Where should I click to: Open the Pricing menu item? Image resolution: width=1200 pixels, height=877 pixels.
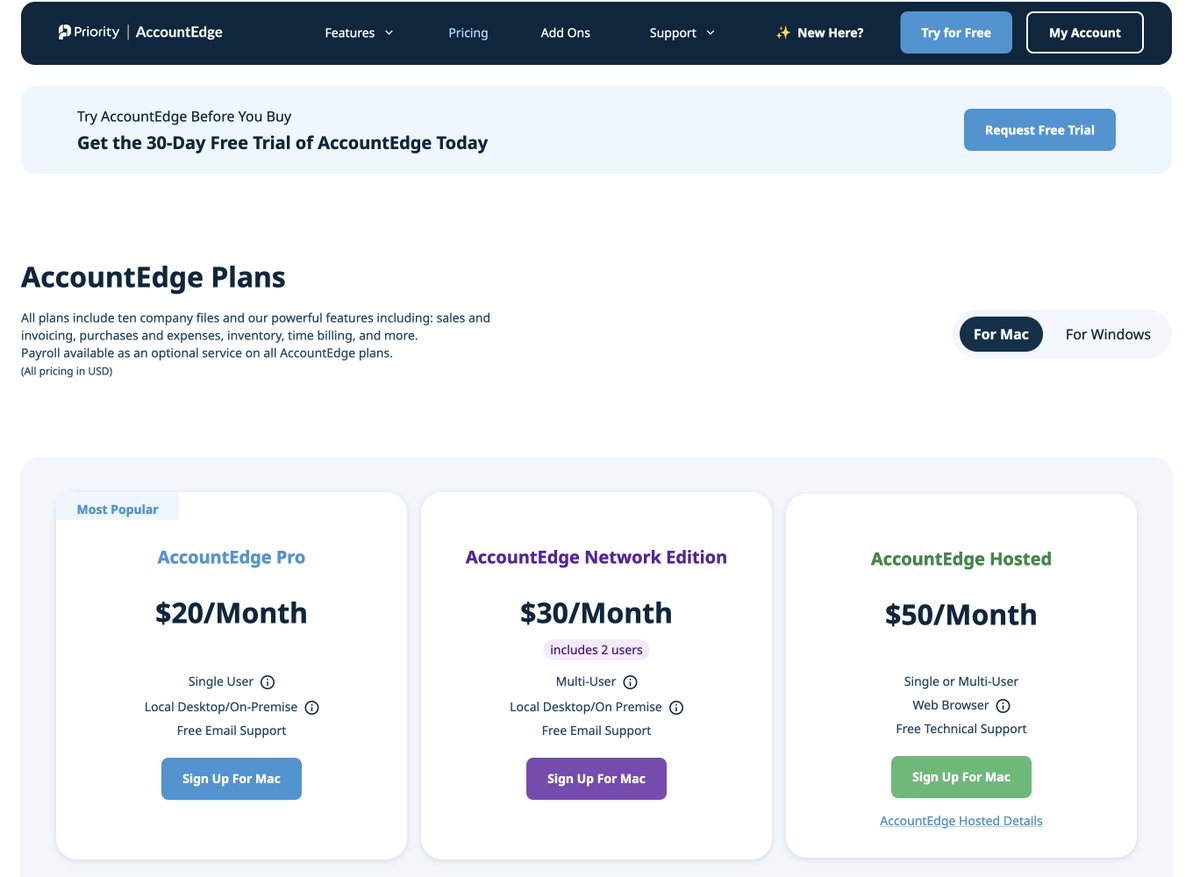click(468, 33)
